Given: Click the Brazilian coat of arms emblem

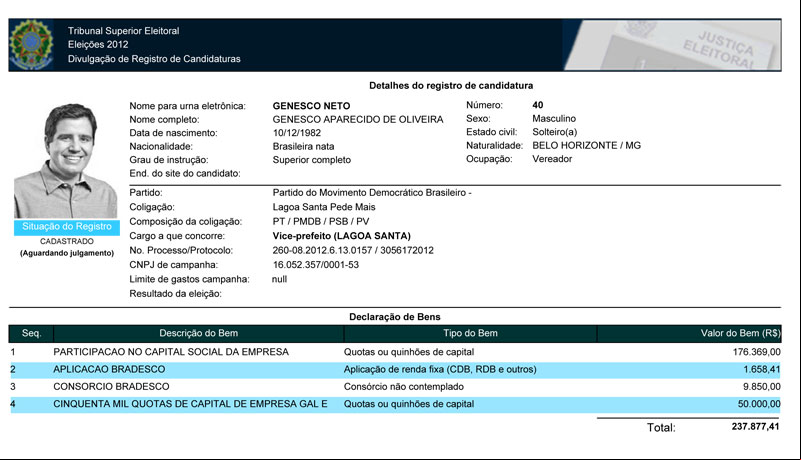Looking at the screenshot, I should (x=31, y=45).
